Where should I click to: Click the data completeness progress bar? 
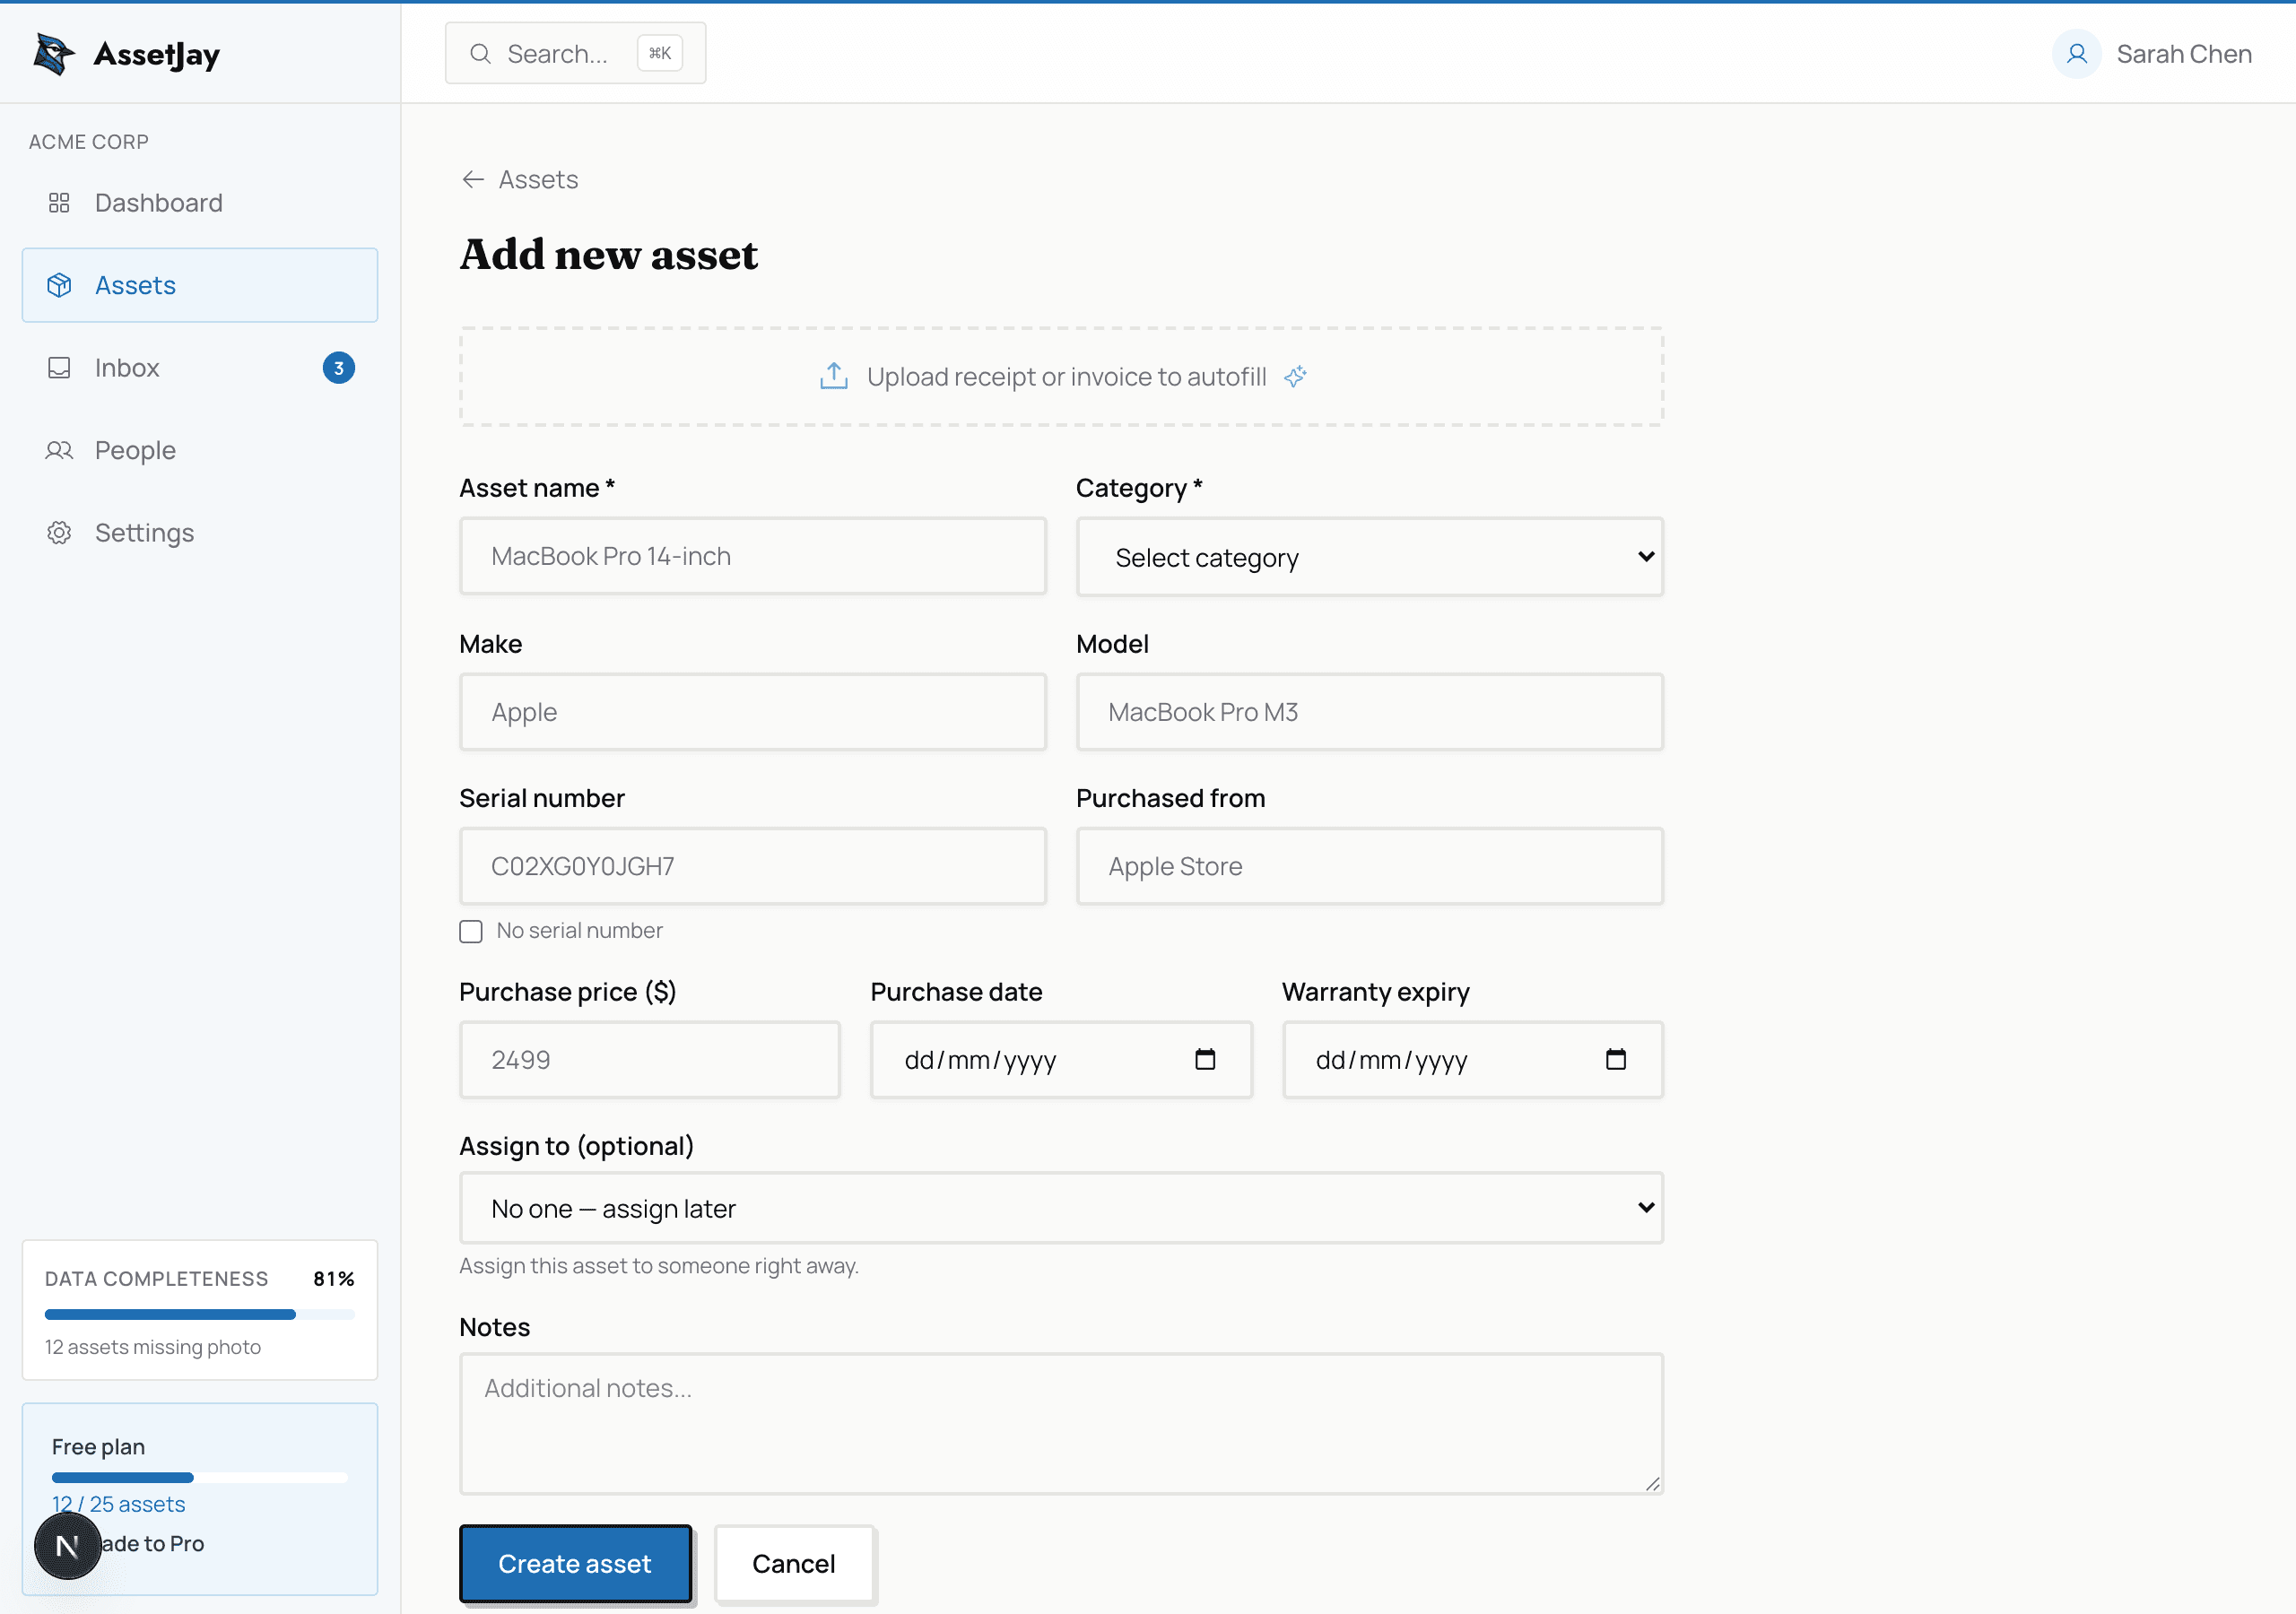coord(199,1315)
